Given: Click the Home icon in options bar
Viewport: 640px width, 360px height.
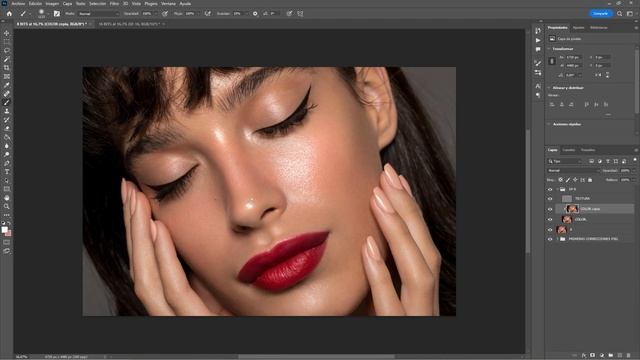Looking at the screenshot, I should [x=9, y=13].
